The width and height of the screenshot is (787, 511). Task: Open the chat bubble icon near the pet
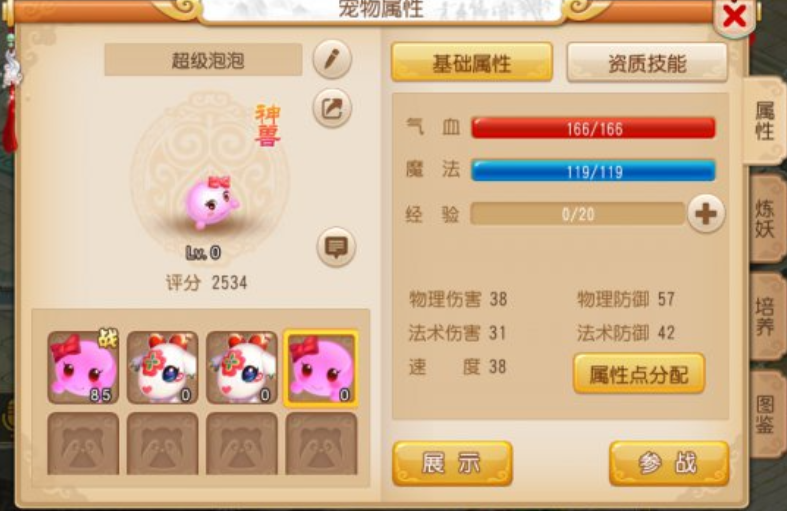point(336,247)
